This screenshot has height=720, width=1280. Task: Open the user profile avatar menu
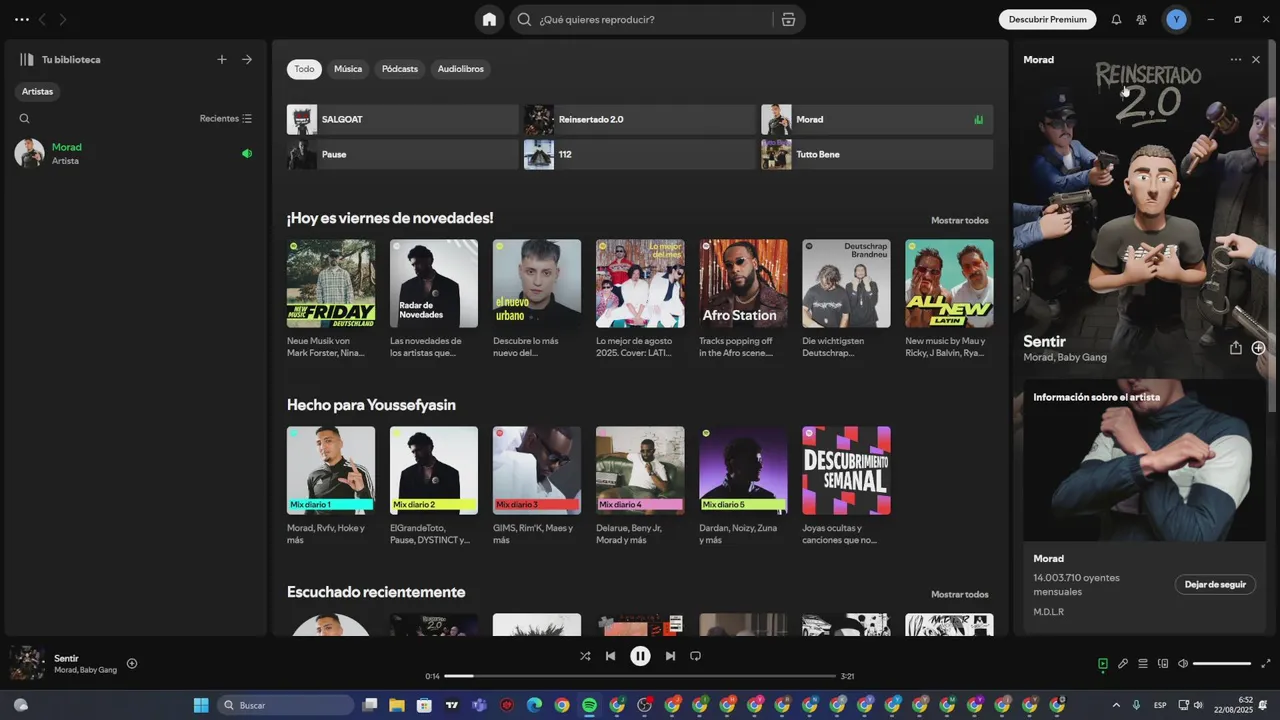click(x=1176, y=19)
